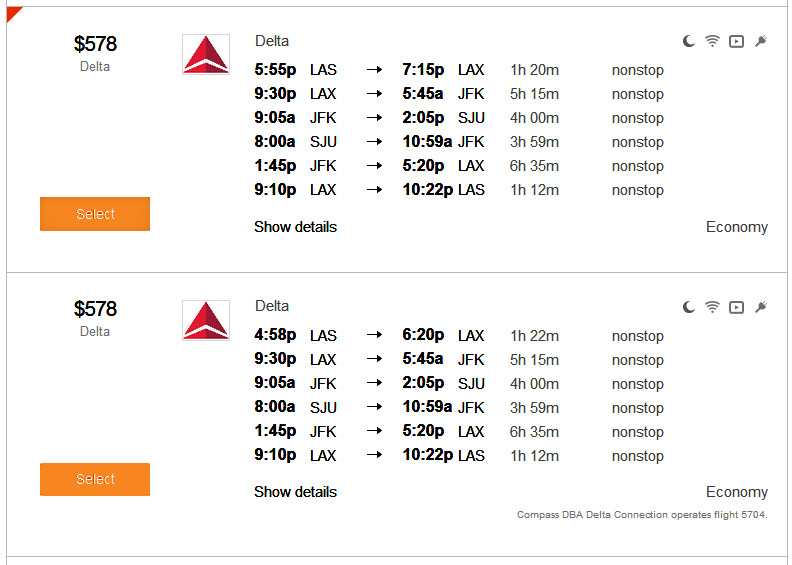
Task: Click the power outlet icon in first result
Action: click(x=760, y=42)
